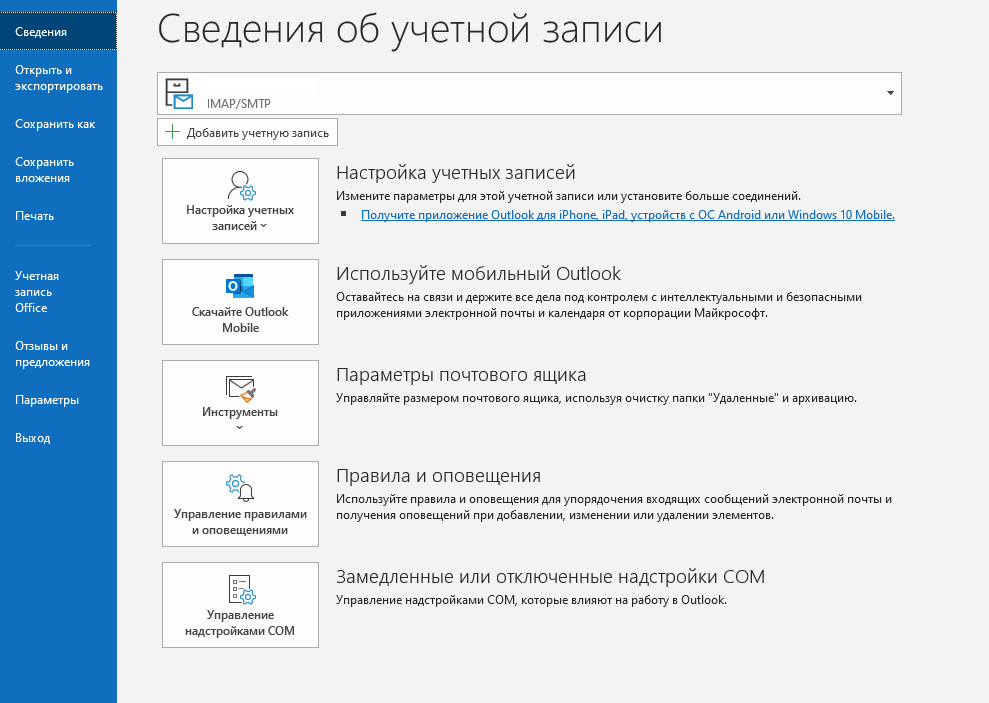Screen dimensions: 989x703
Task: Click the COM add-ins management icon
Action: pos(240,588)
